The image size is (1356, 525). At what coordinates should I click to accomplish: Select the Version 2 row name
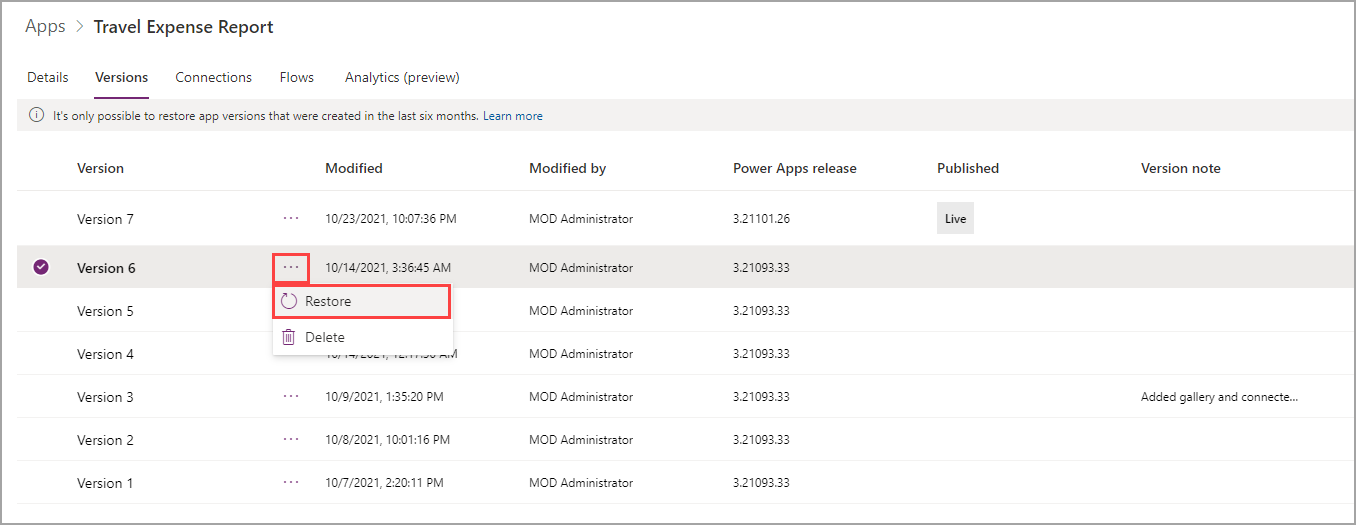pyautogui.click(x=105, y=439)
